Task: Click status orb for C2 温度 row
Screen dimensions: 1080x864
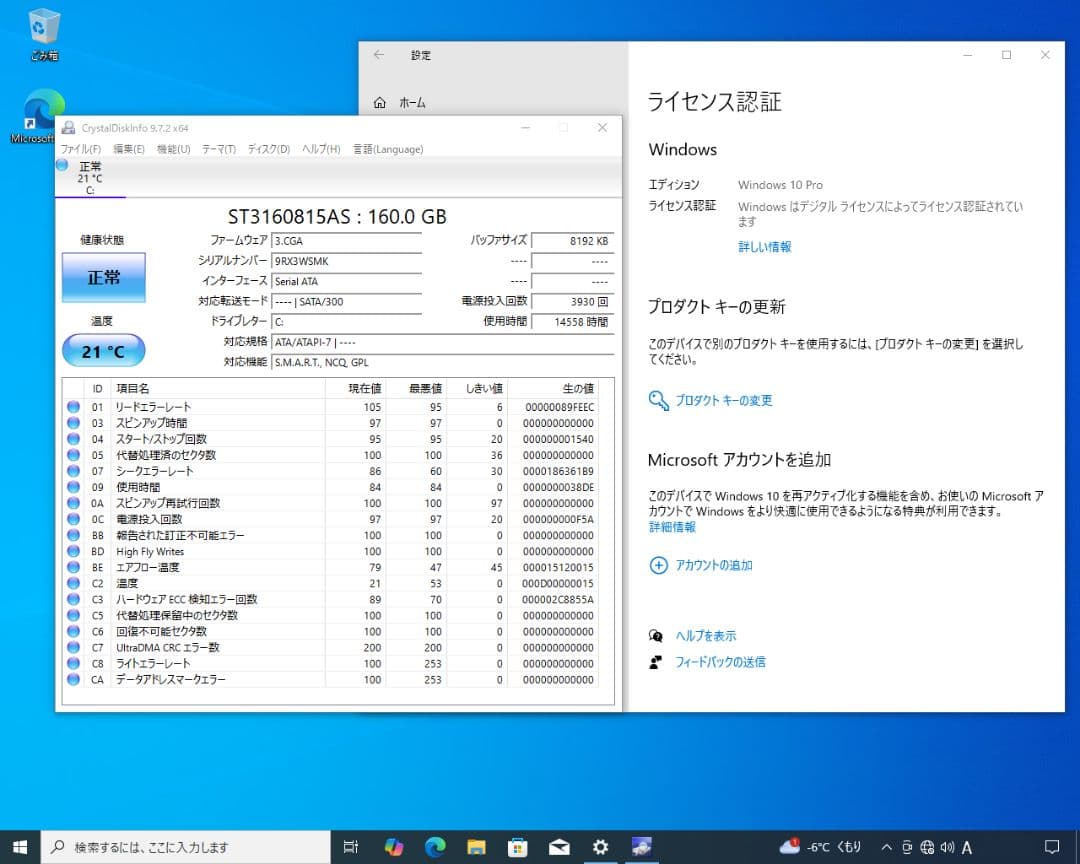Action: click(x=73, y=583)
